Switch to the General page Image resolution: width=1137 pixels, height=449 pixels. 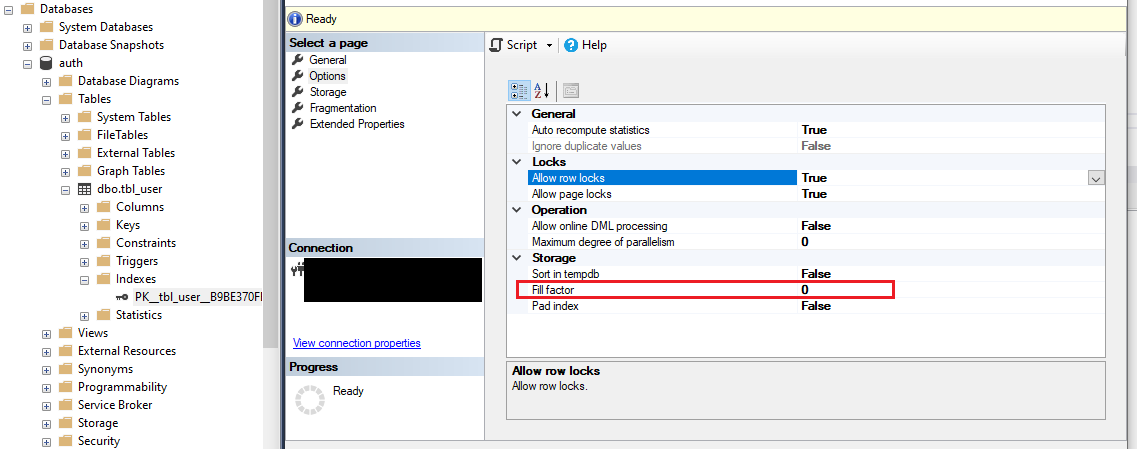click(x=327, y=60)
